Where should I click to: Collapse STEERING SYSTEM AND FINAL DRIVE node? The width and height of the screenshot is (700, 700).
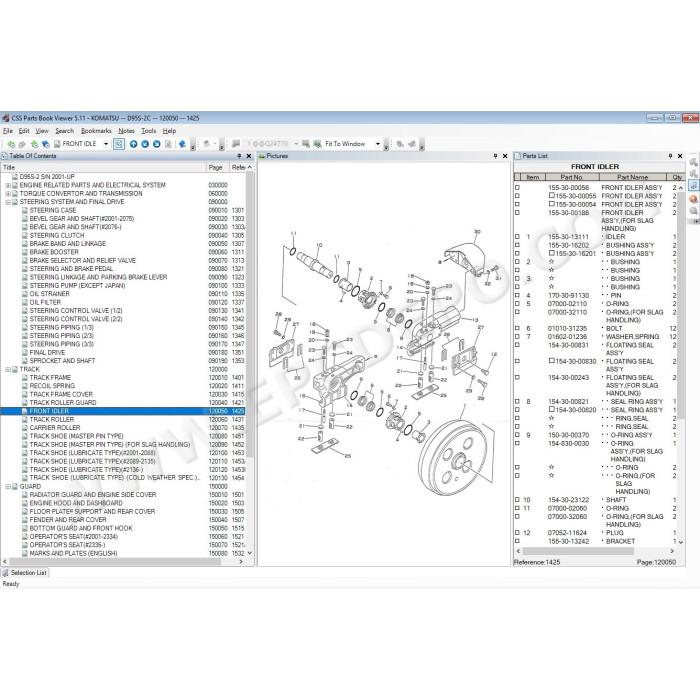8,202
